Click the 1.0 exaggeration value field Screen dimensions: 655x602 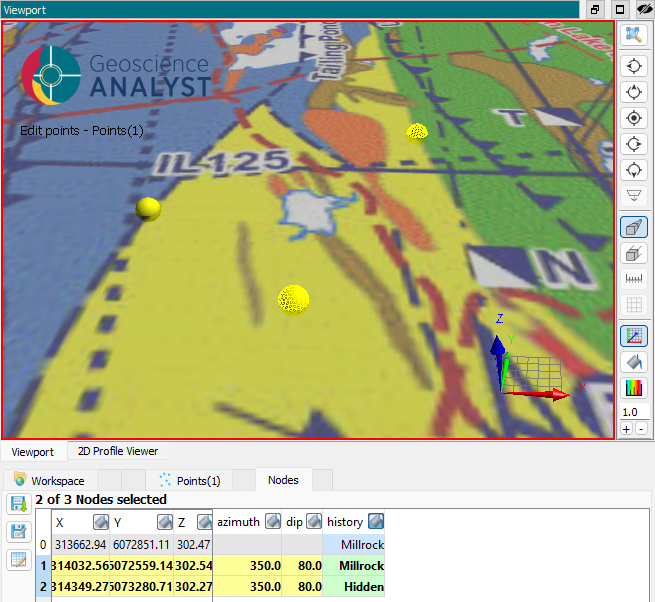point(632,412)
